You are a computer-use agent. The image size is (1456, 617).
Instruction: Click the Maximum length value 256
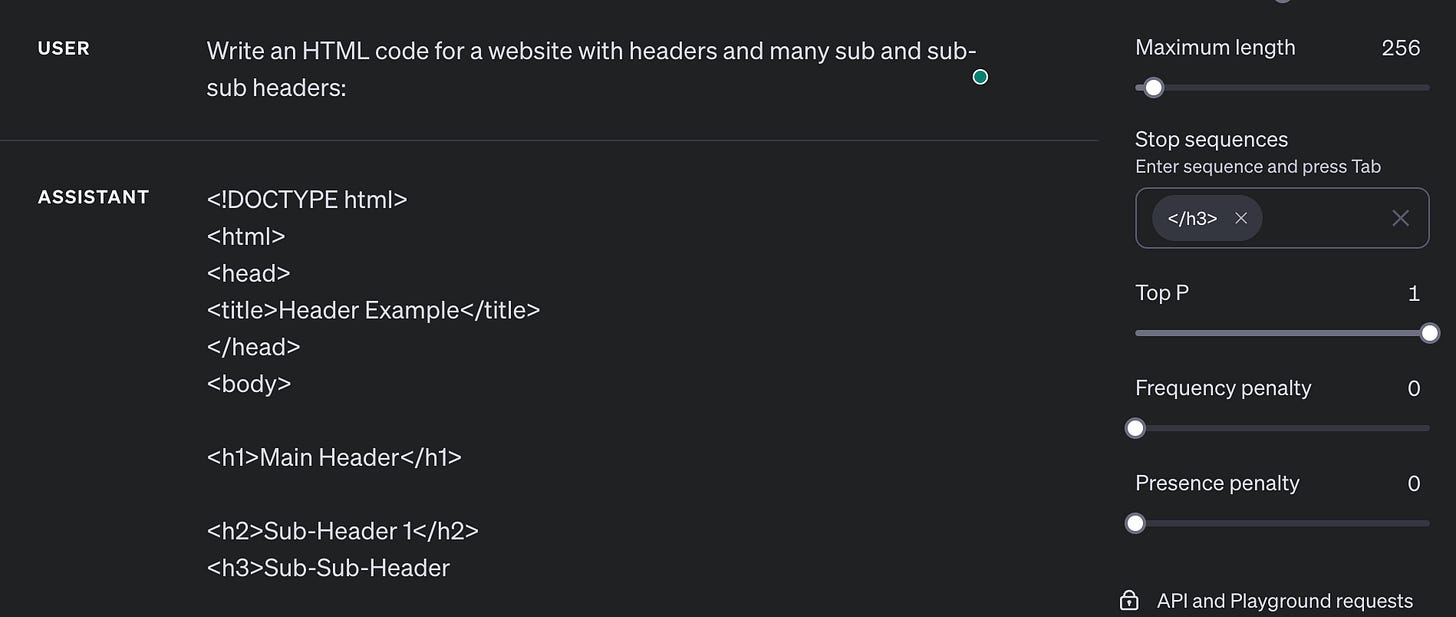pos(1400,47)
